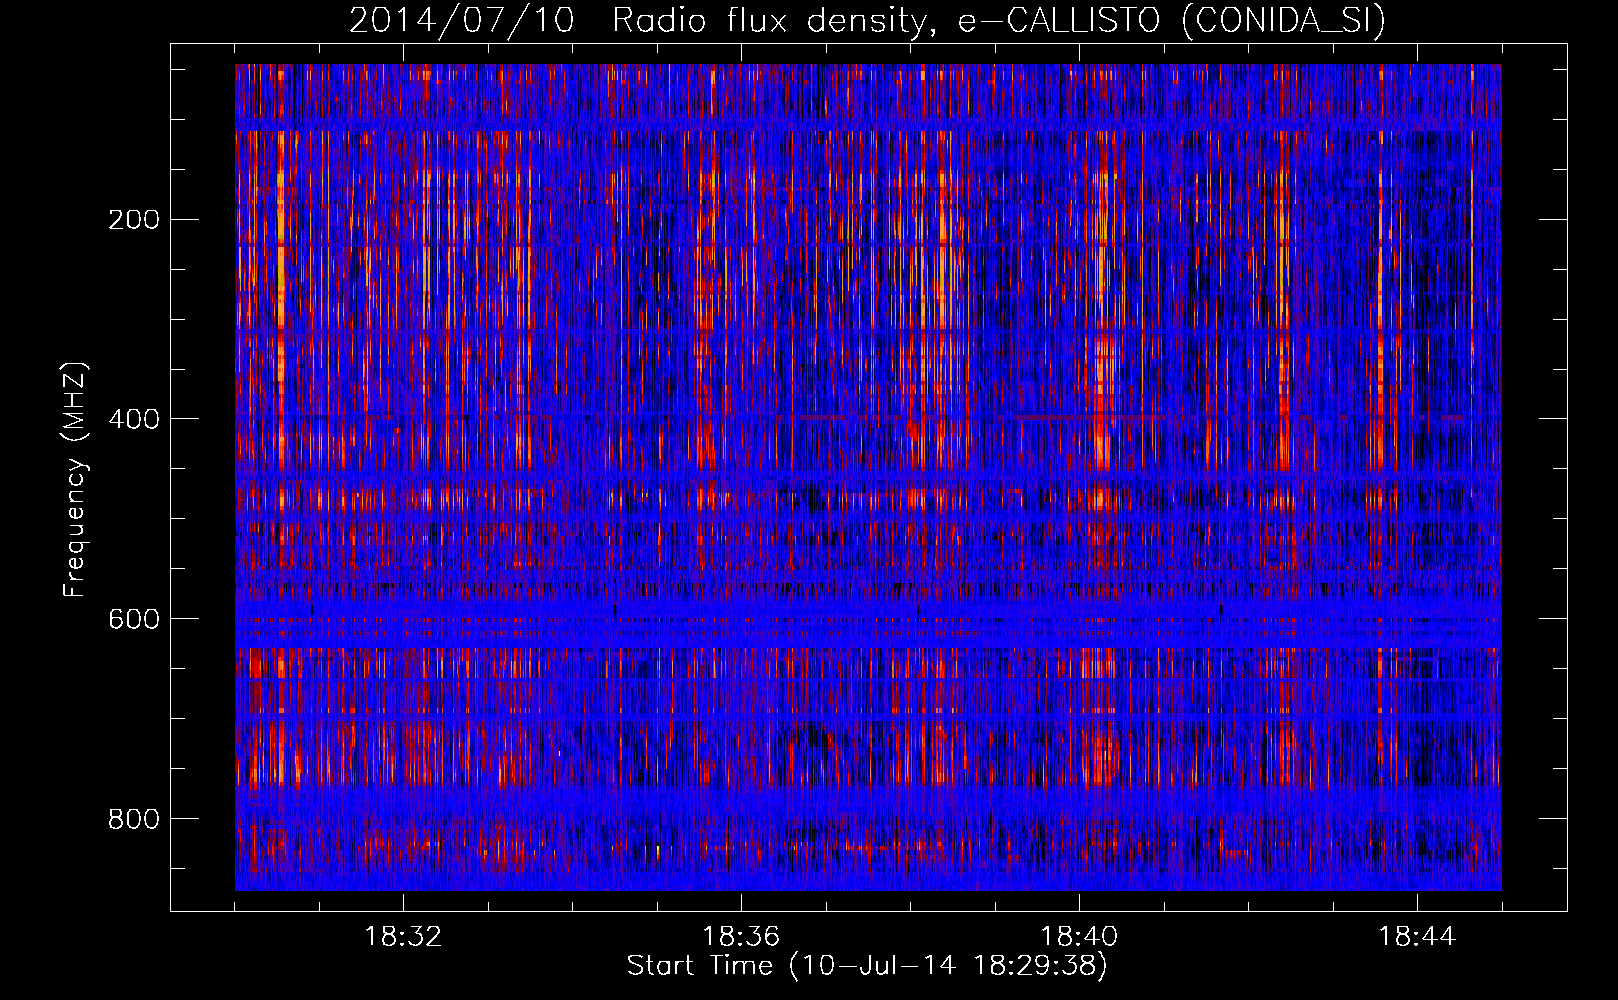1618x1000 pixels.
Task: Click the 600 frequency tick label
Action: [x=134, y=619]
